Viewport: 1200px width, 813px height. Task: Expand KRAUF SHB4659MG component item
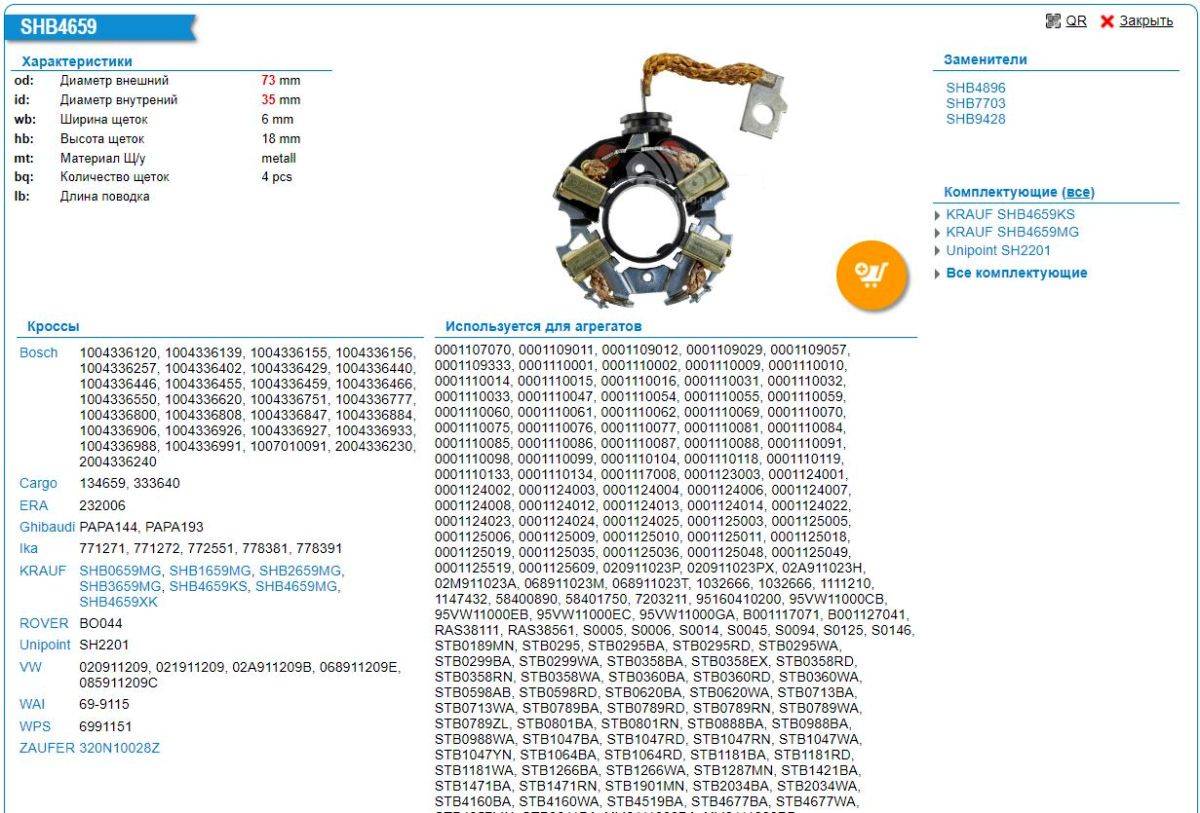tap(1012, 232)
